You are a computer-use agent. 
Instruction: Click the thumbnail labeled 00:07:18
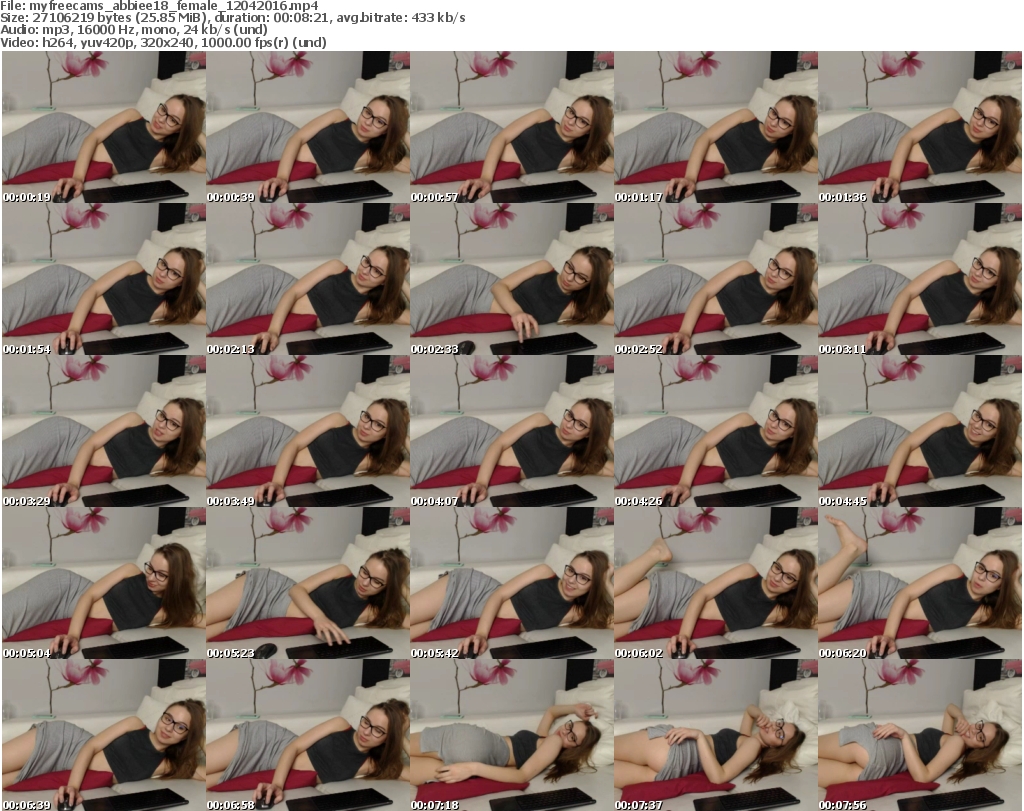512,735
